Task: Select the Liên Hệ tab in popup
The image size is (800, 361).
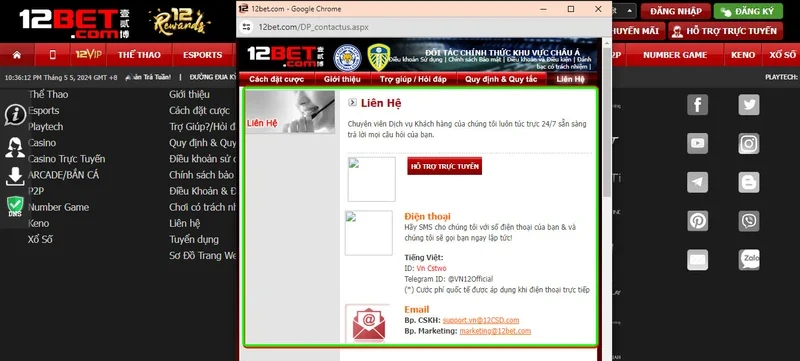Action: [570, 79]
